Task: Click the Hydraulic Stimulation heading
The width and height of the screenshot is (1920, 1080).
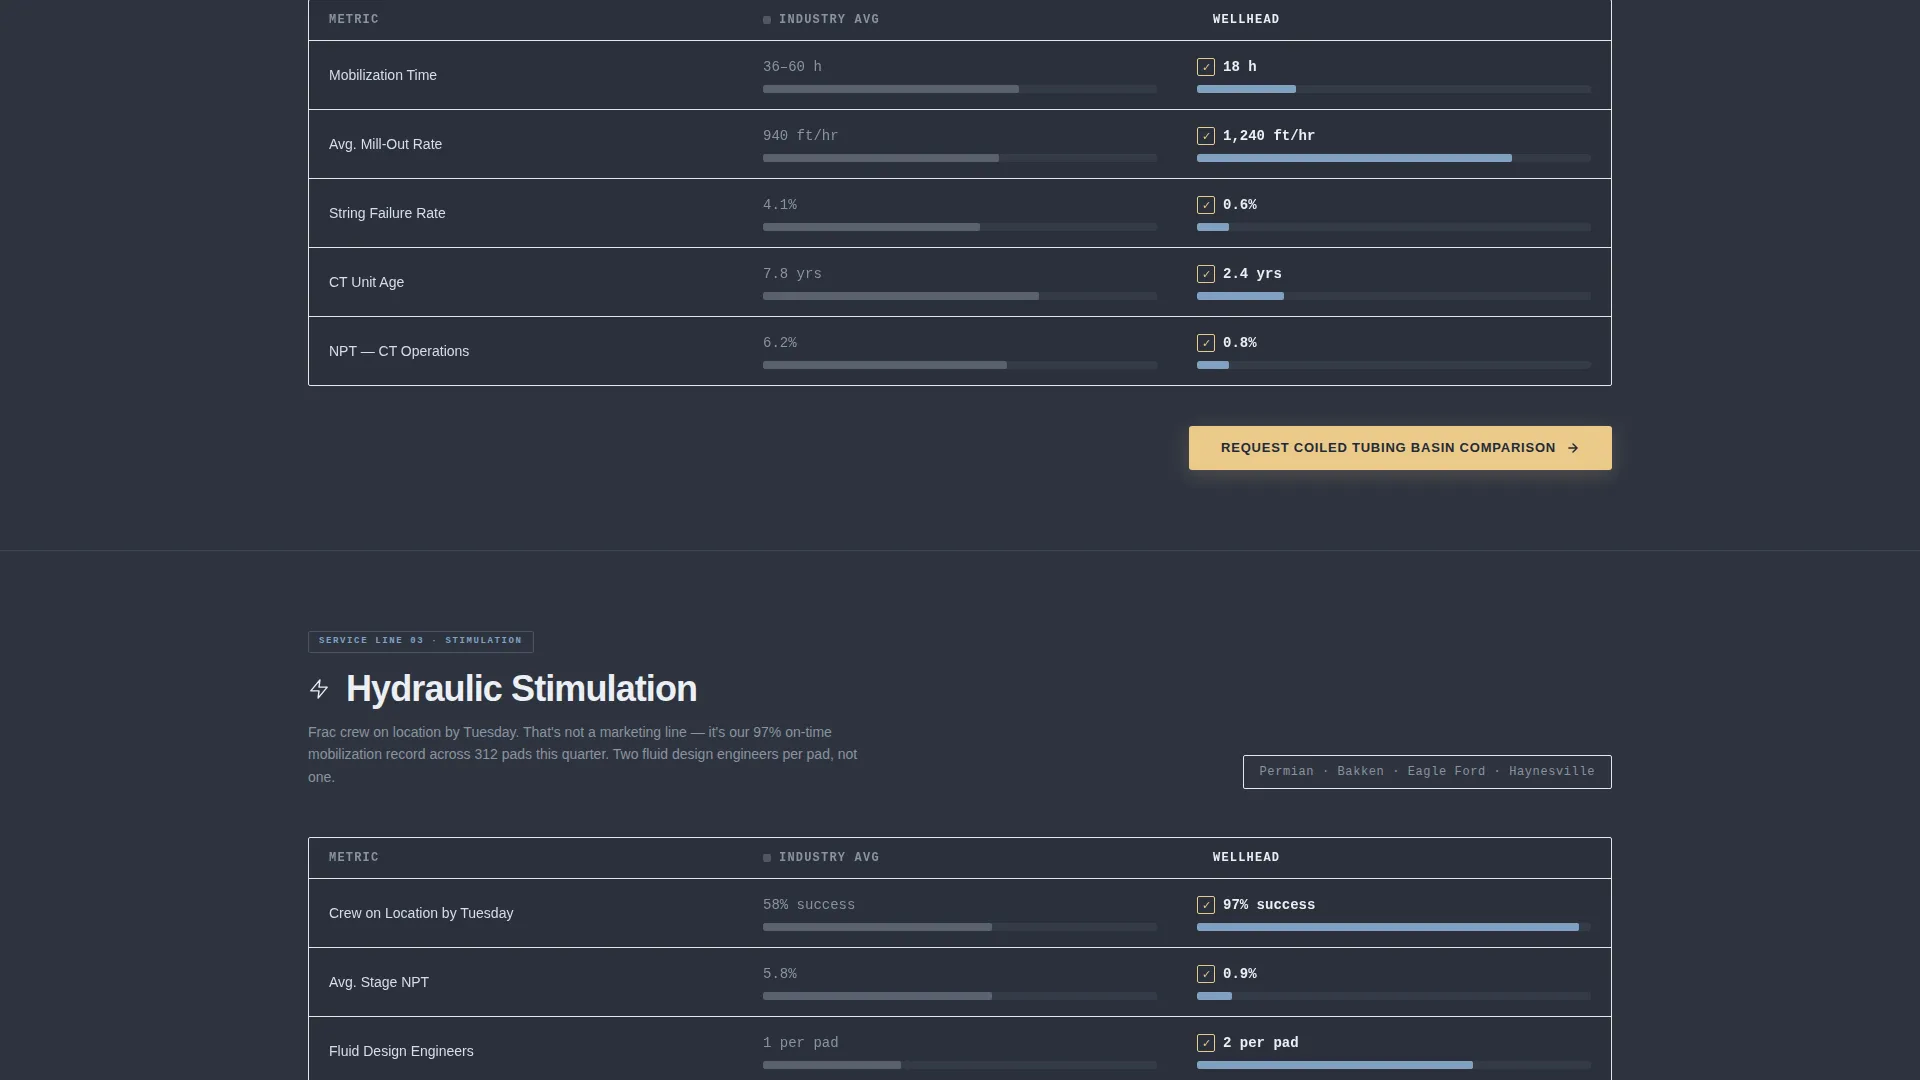Action: tap(521, 689)
